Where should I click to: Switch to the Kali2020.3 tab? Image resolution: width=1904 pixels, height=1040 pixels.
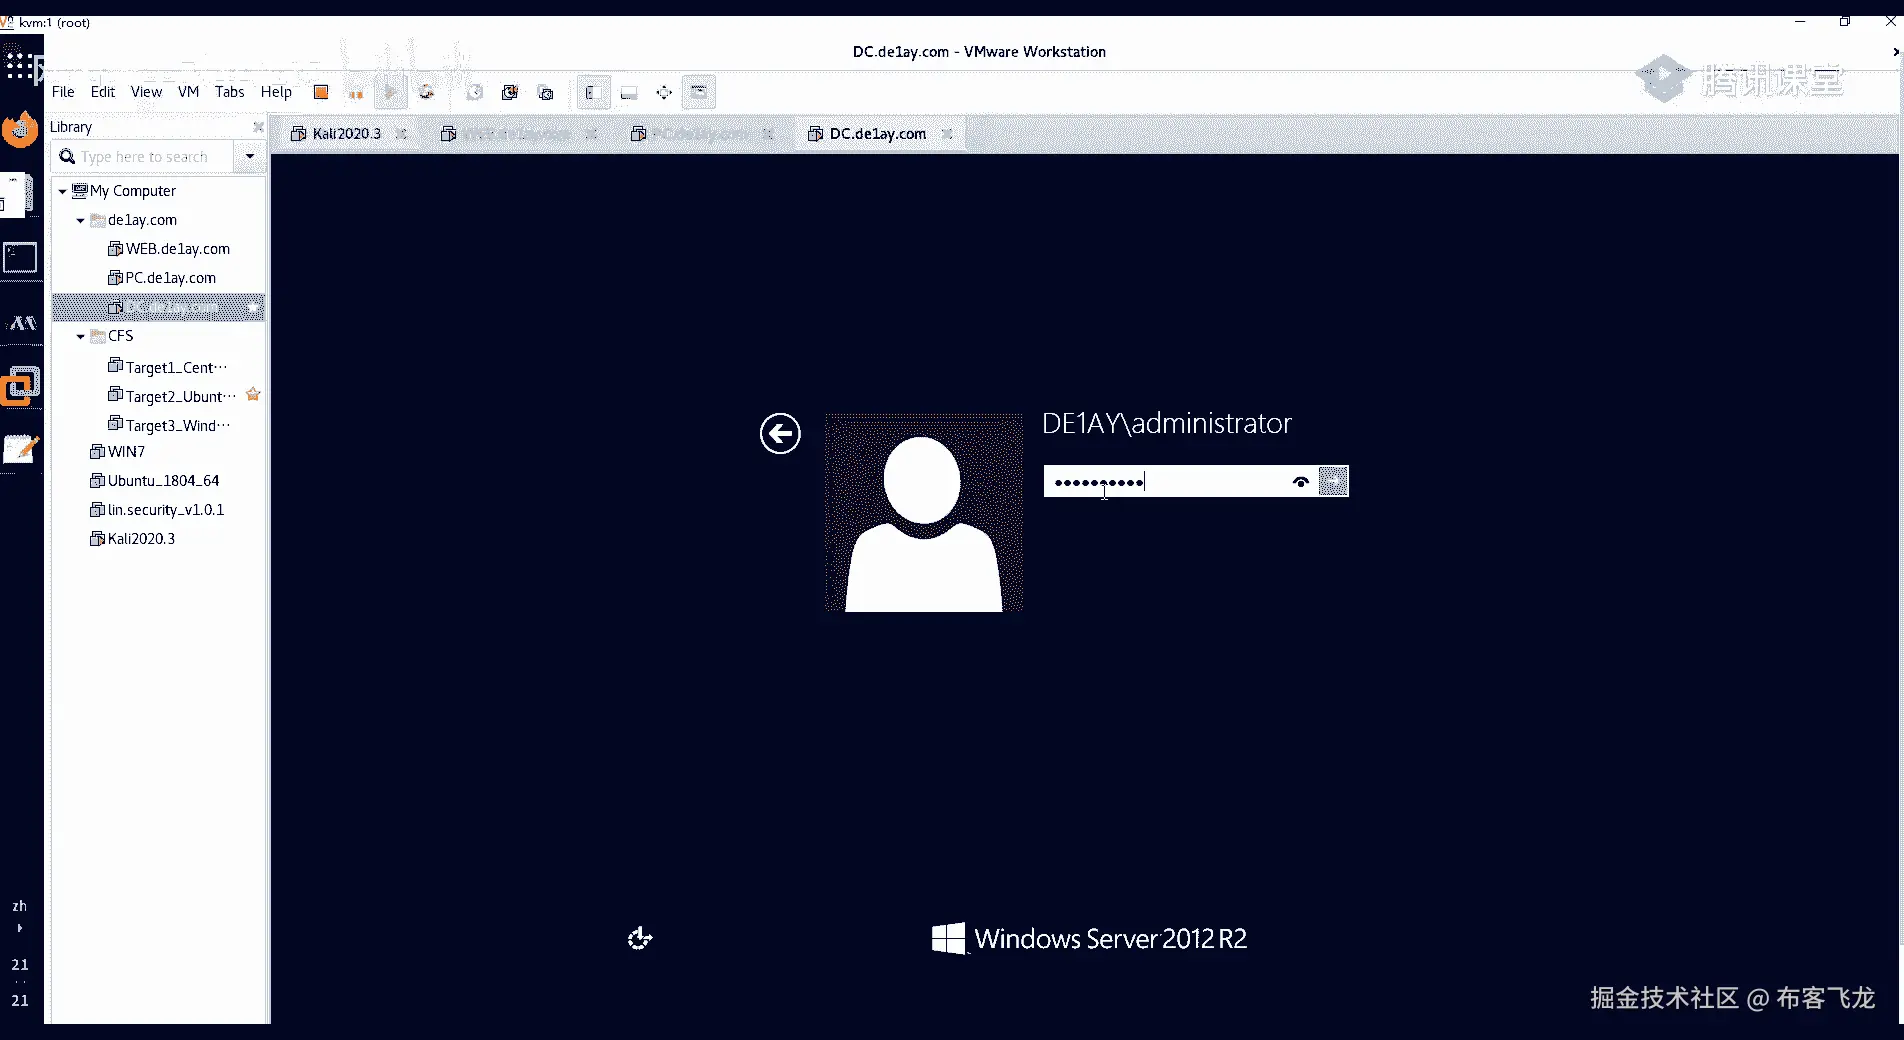pos(346,134)
